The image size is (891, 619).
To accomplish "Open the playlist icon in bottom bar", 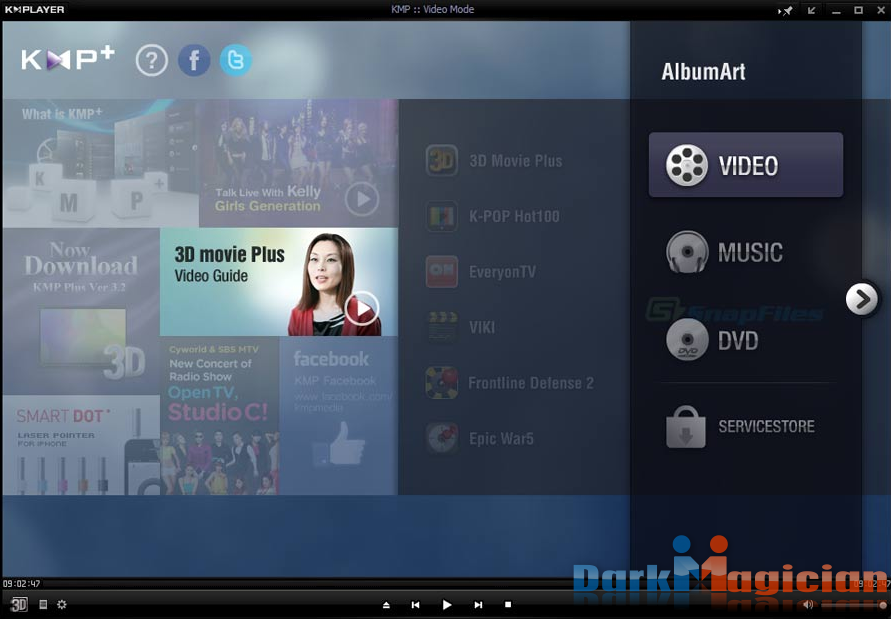I will pos(43,604).
